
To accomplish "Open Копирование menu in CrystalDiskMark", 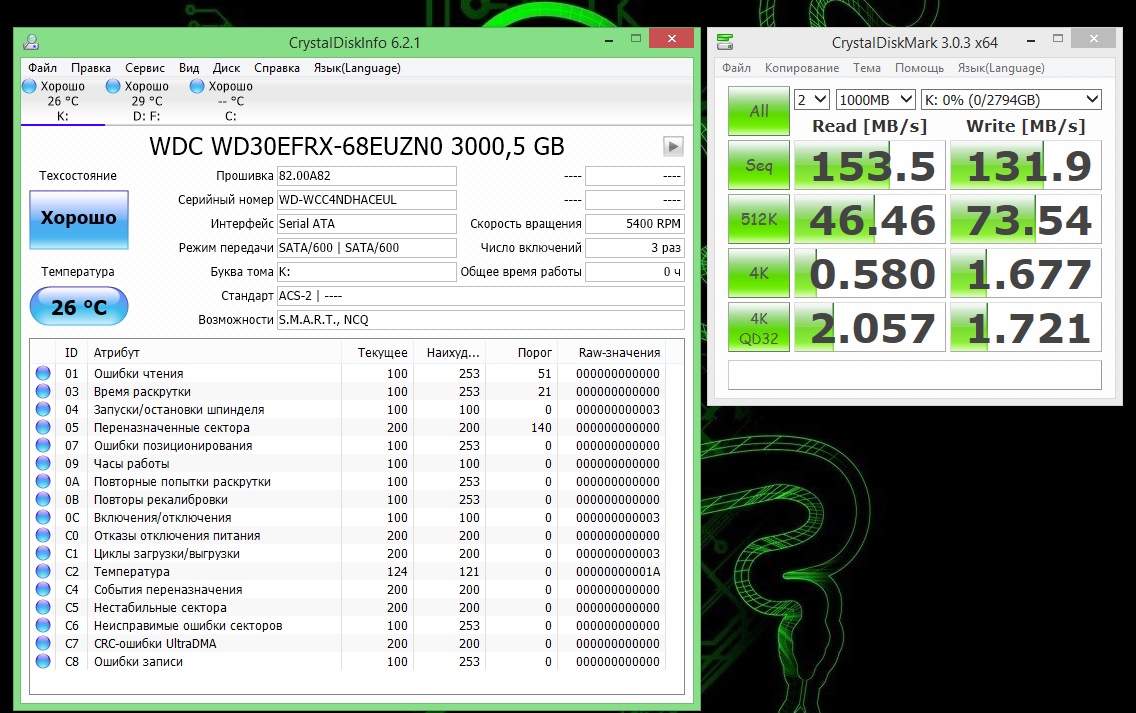I will pos(802,68).
